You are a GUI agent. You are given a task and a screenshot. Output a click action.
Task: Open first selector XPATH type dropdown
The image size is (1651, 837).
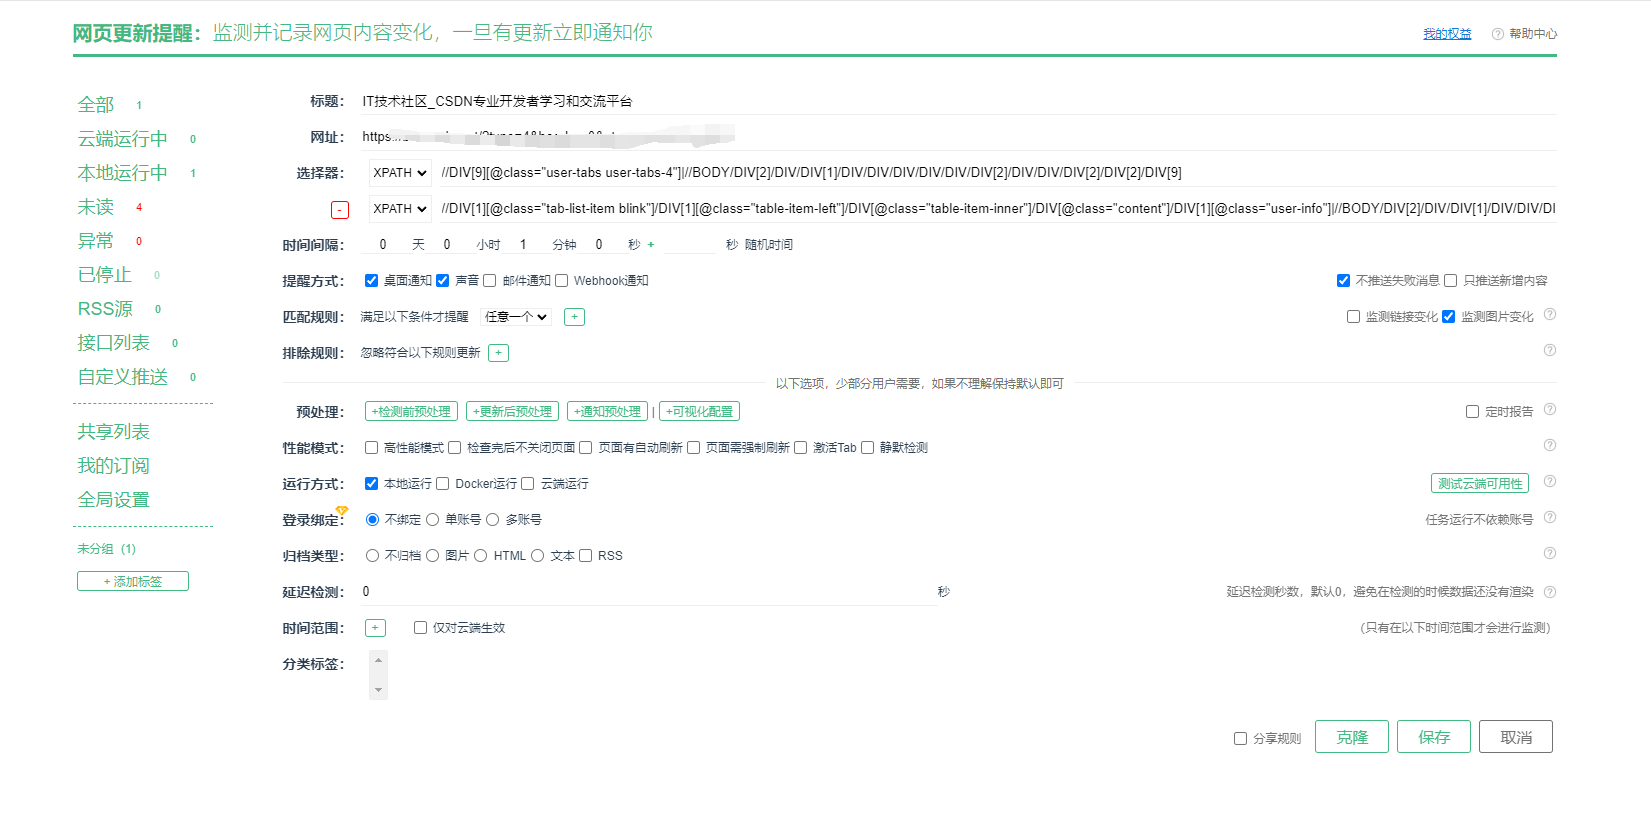[400, 173]
